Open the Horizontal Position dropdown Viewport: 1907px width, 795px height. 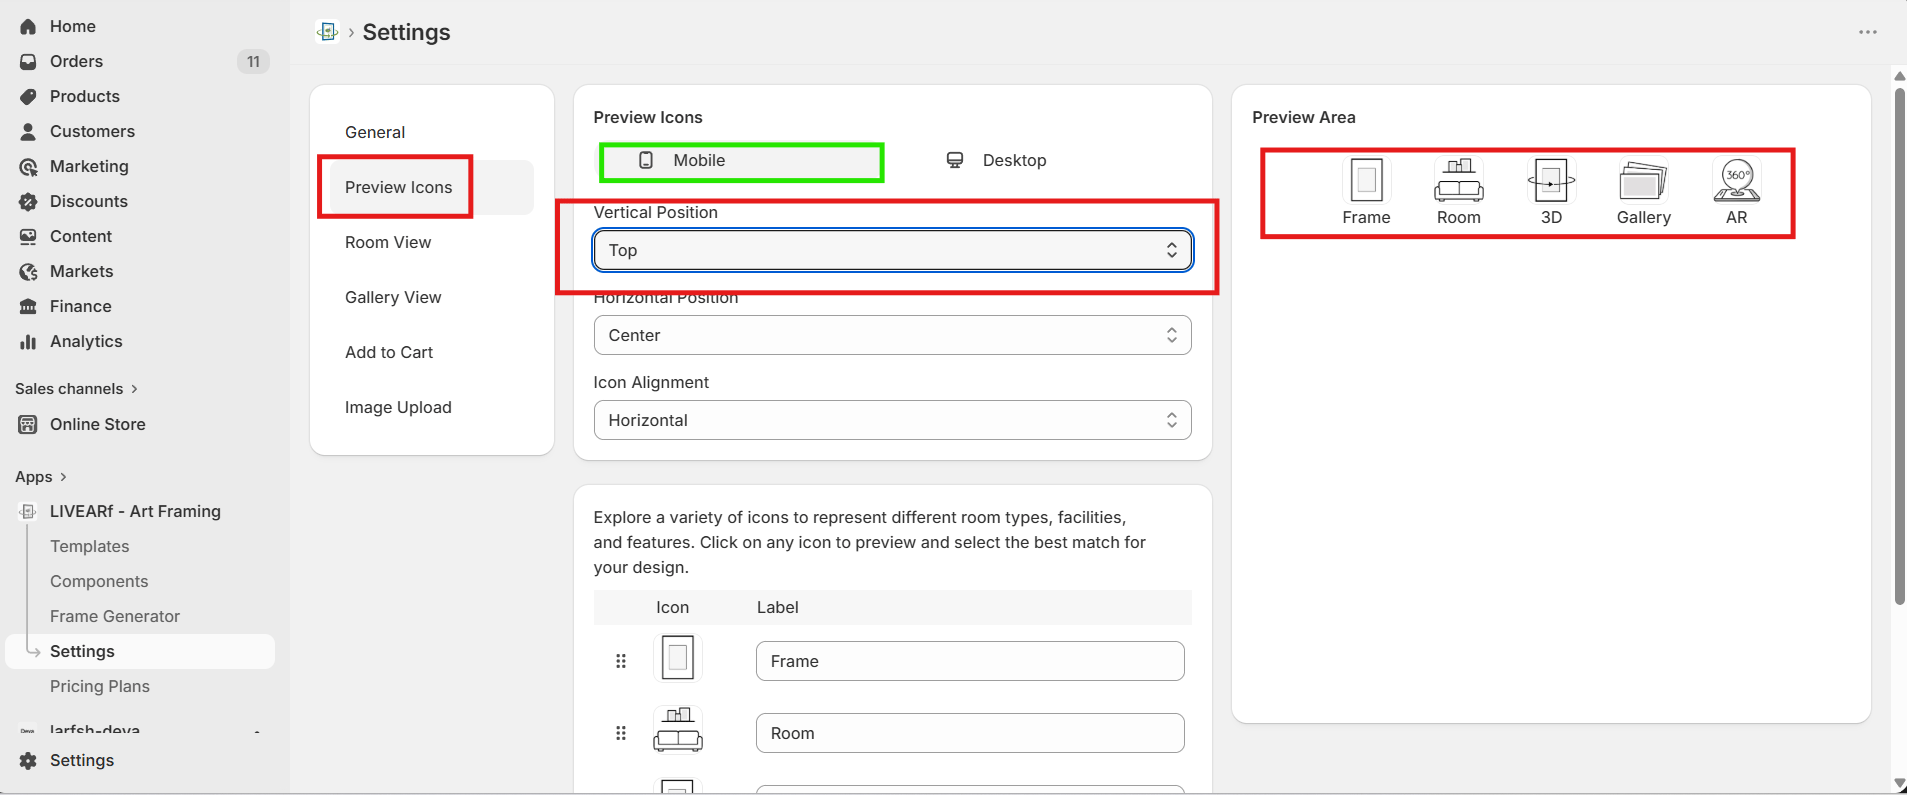point(893,335)
